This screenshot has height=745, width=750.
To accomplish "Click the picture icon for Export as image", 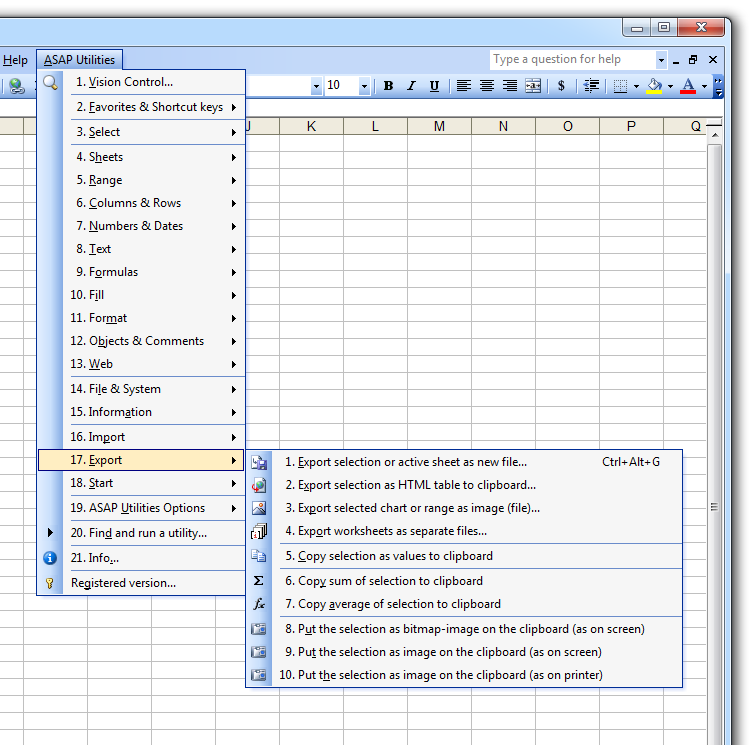I will [x=259, y=508].
